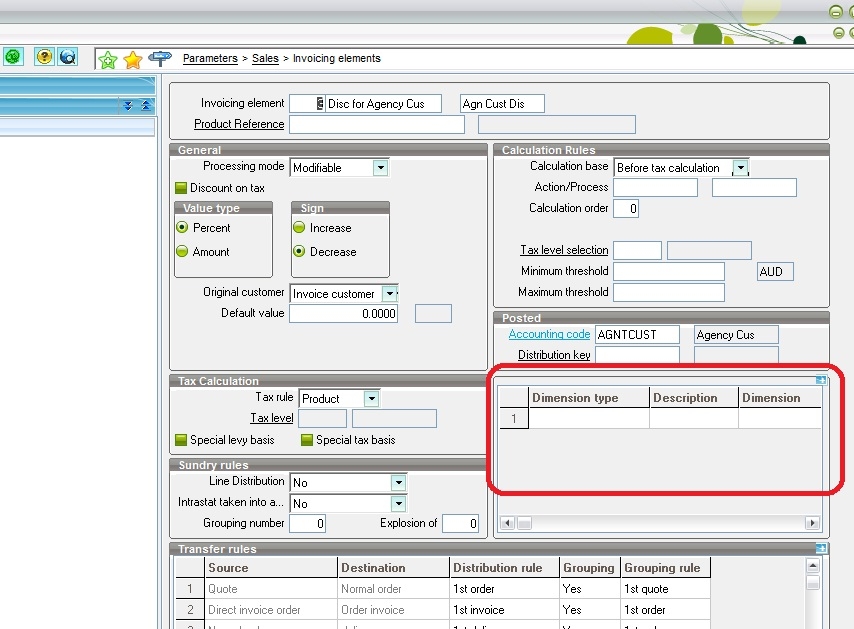Click the expand icon on Transfer rules header
The height and width of the screenshot is (629, 854).
click(821, 548)
